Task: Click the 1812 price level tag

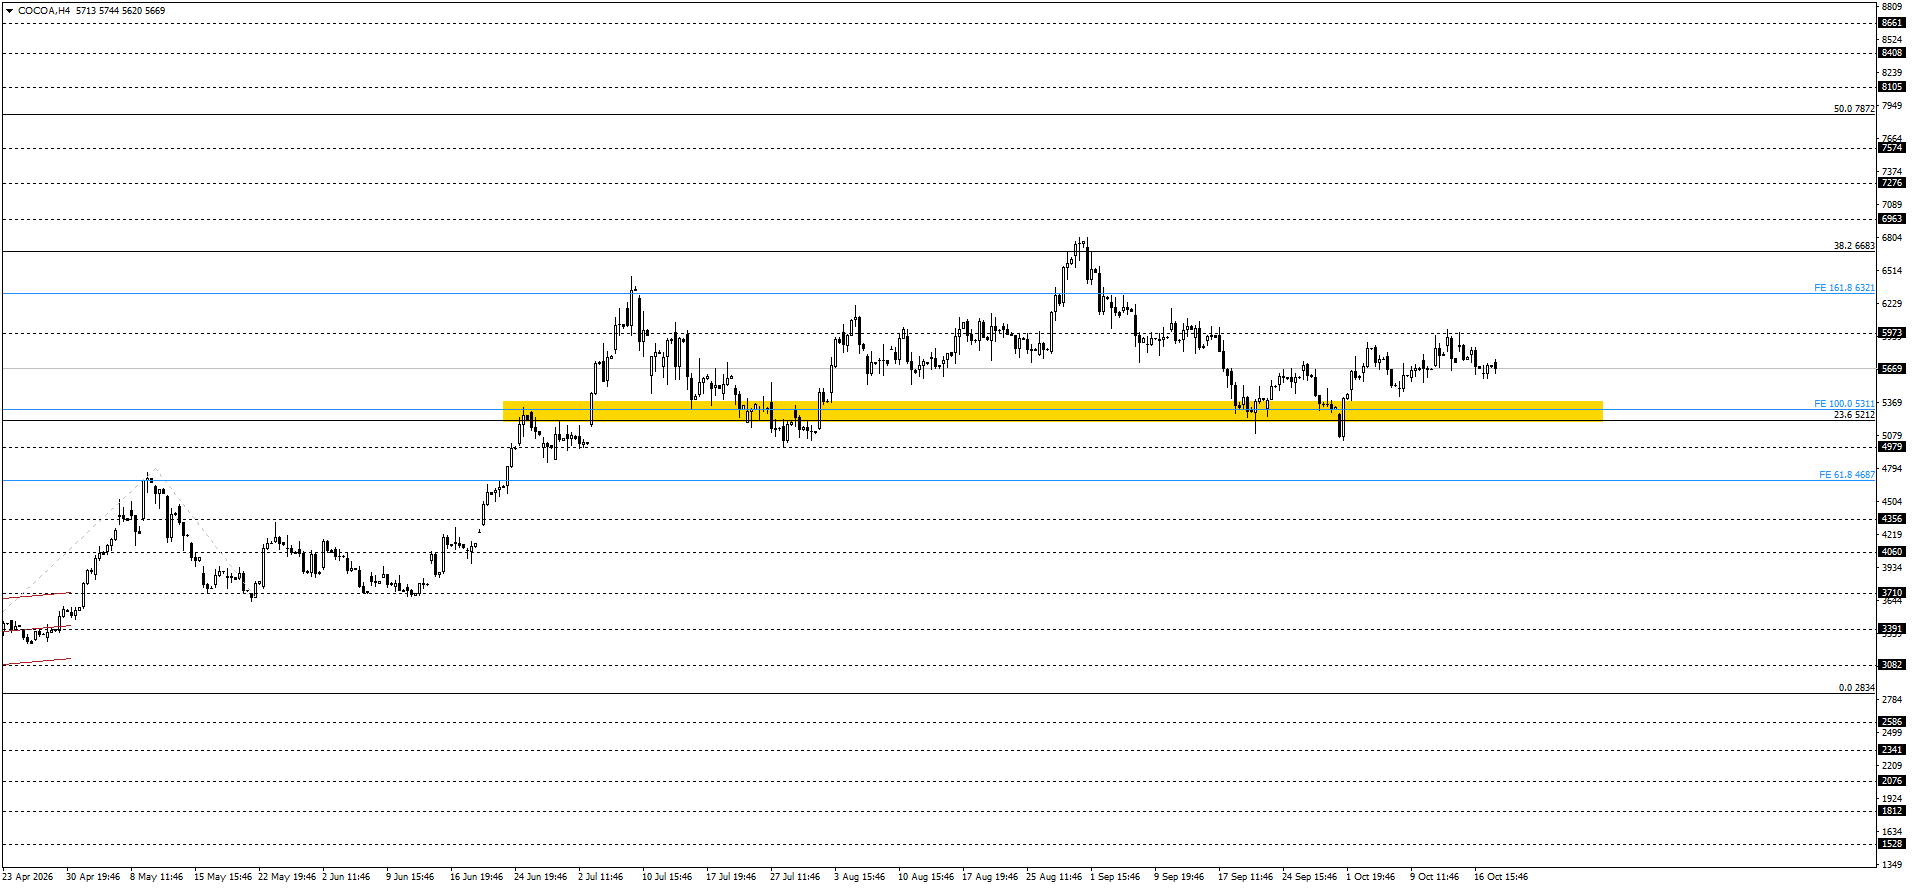Action: [x=1892, y=811]
